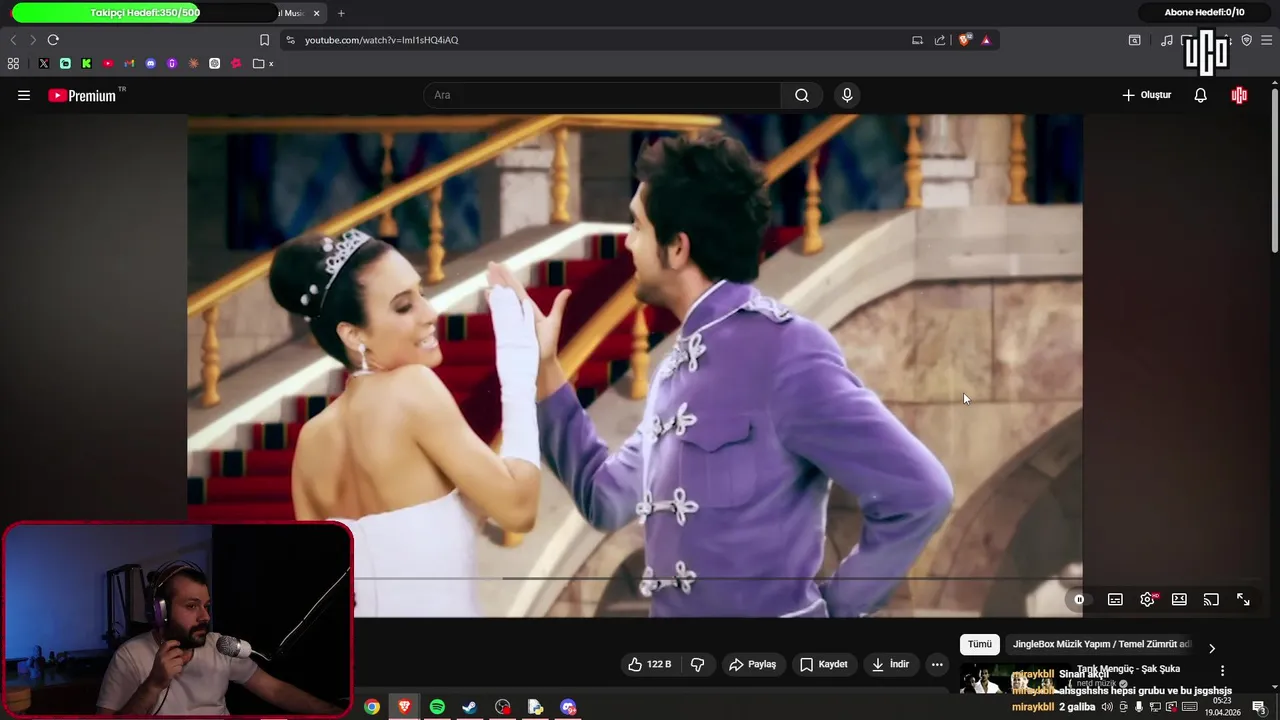Open the account avatar menu
The height and width of the screenshot is (720, 1280).
click(x=1240, y=95)
